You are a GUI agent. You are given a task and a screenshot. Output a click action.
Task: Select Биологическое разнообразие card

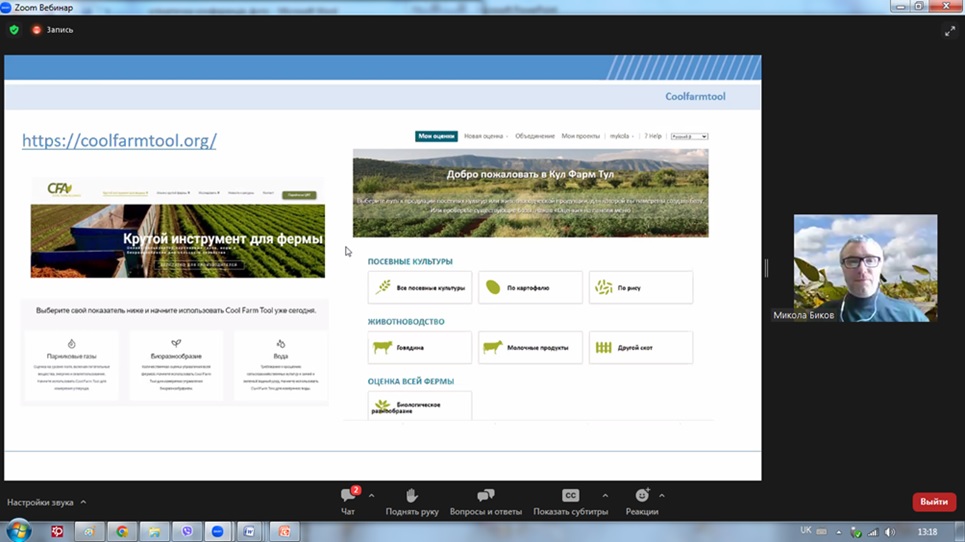click(x=420, y=405)
